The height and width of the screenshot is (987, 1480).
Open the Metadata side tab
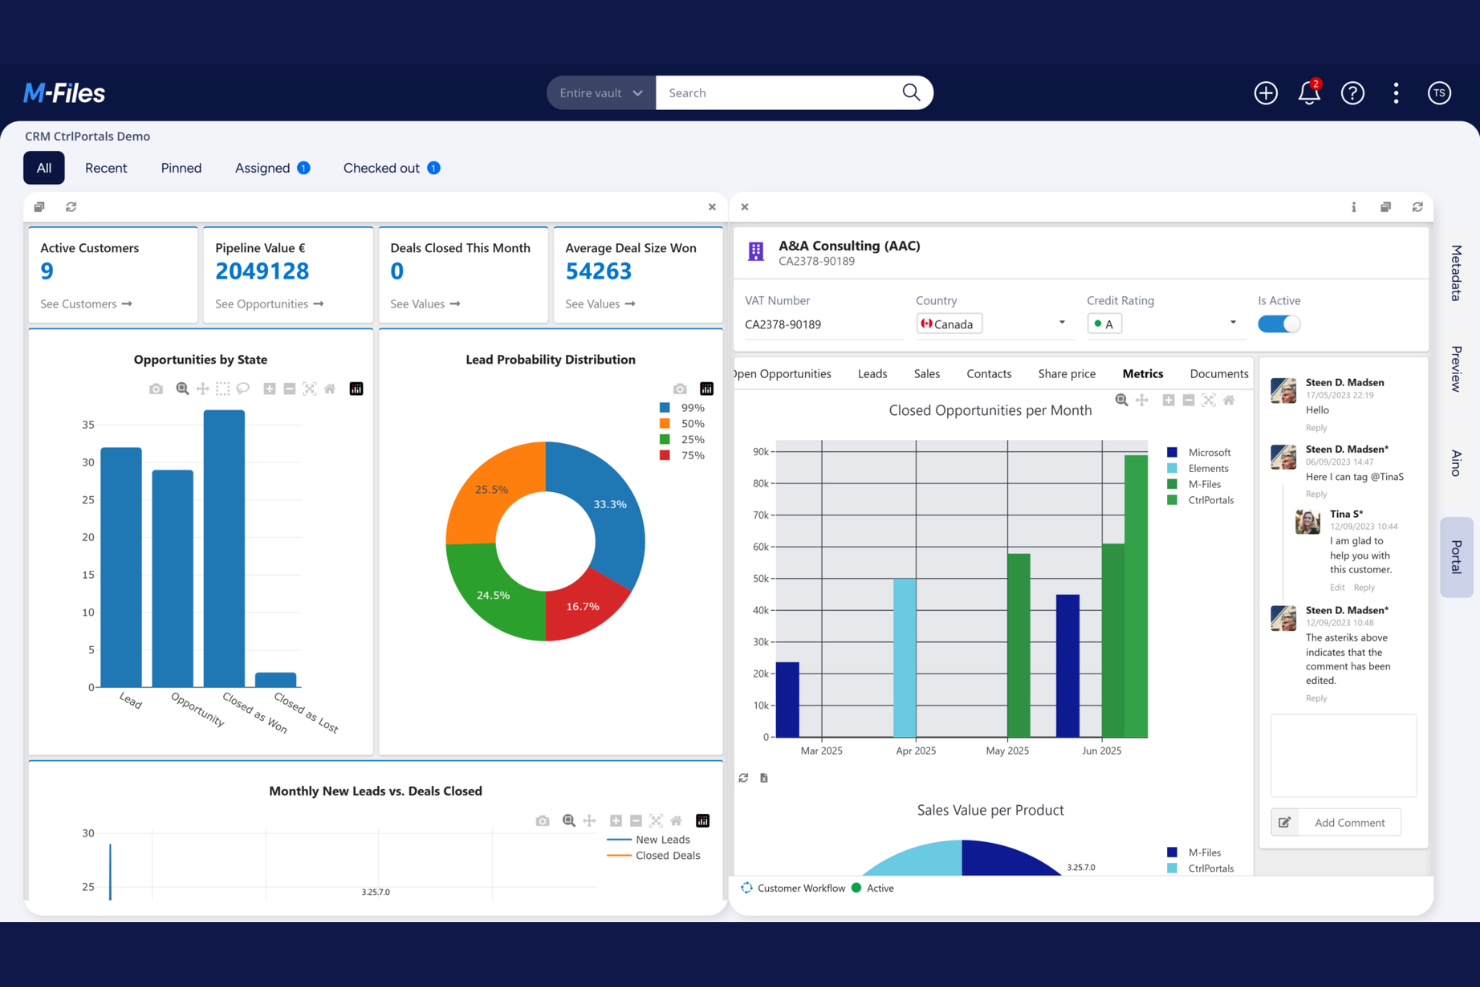click(1457, 273)
